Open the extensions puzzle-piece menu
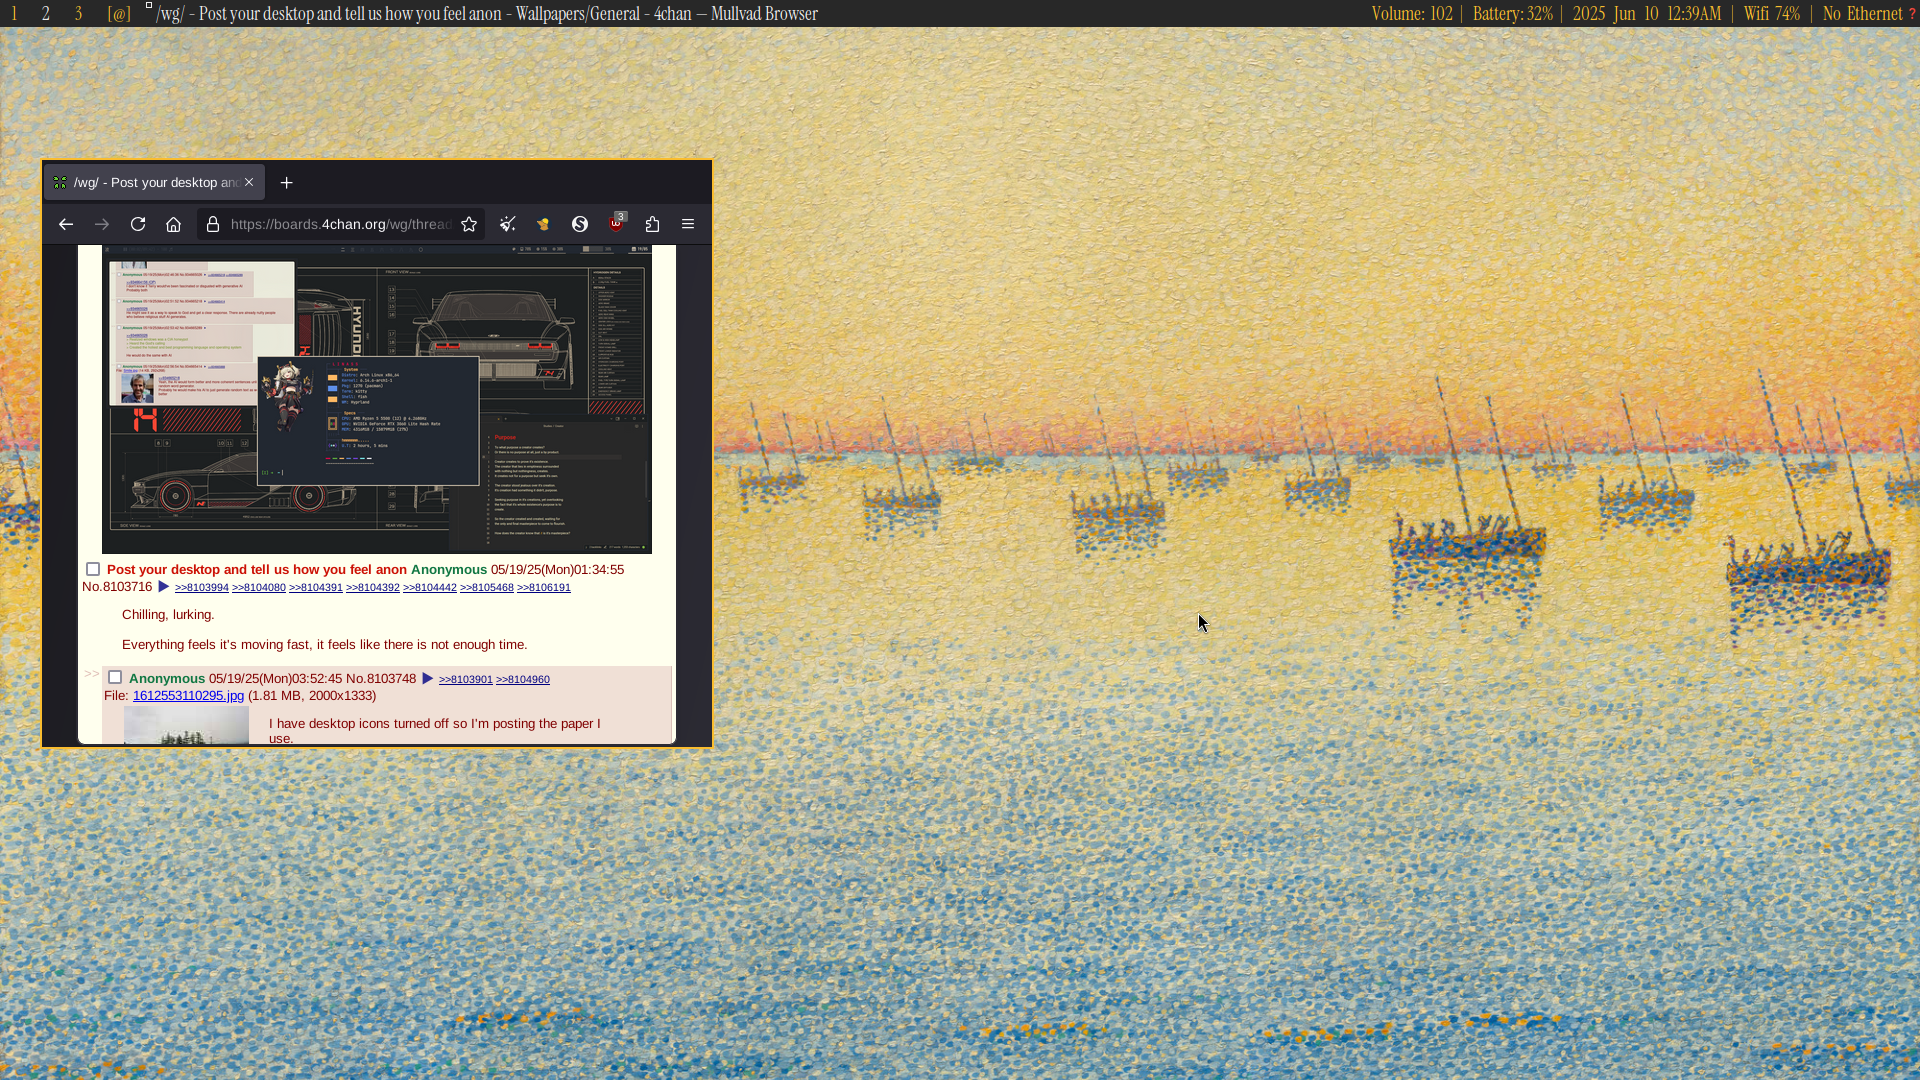Viewport: 1920px width, 1080px height. tap(652, 224)
